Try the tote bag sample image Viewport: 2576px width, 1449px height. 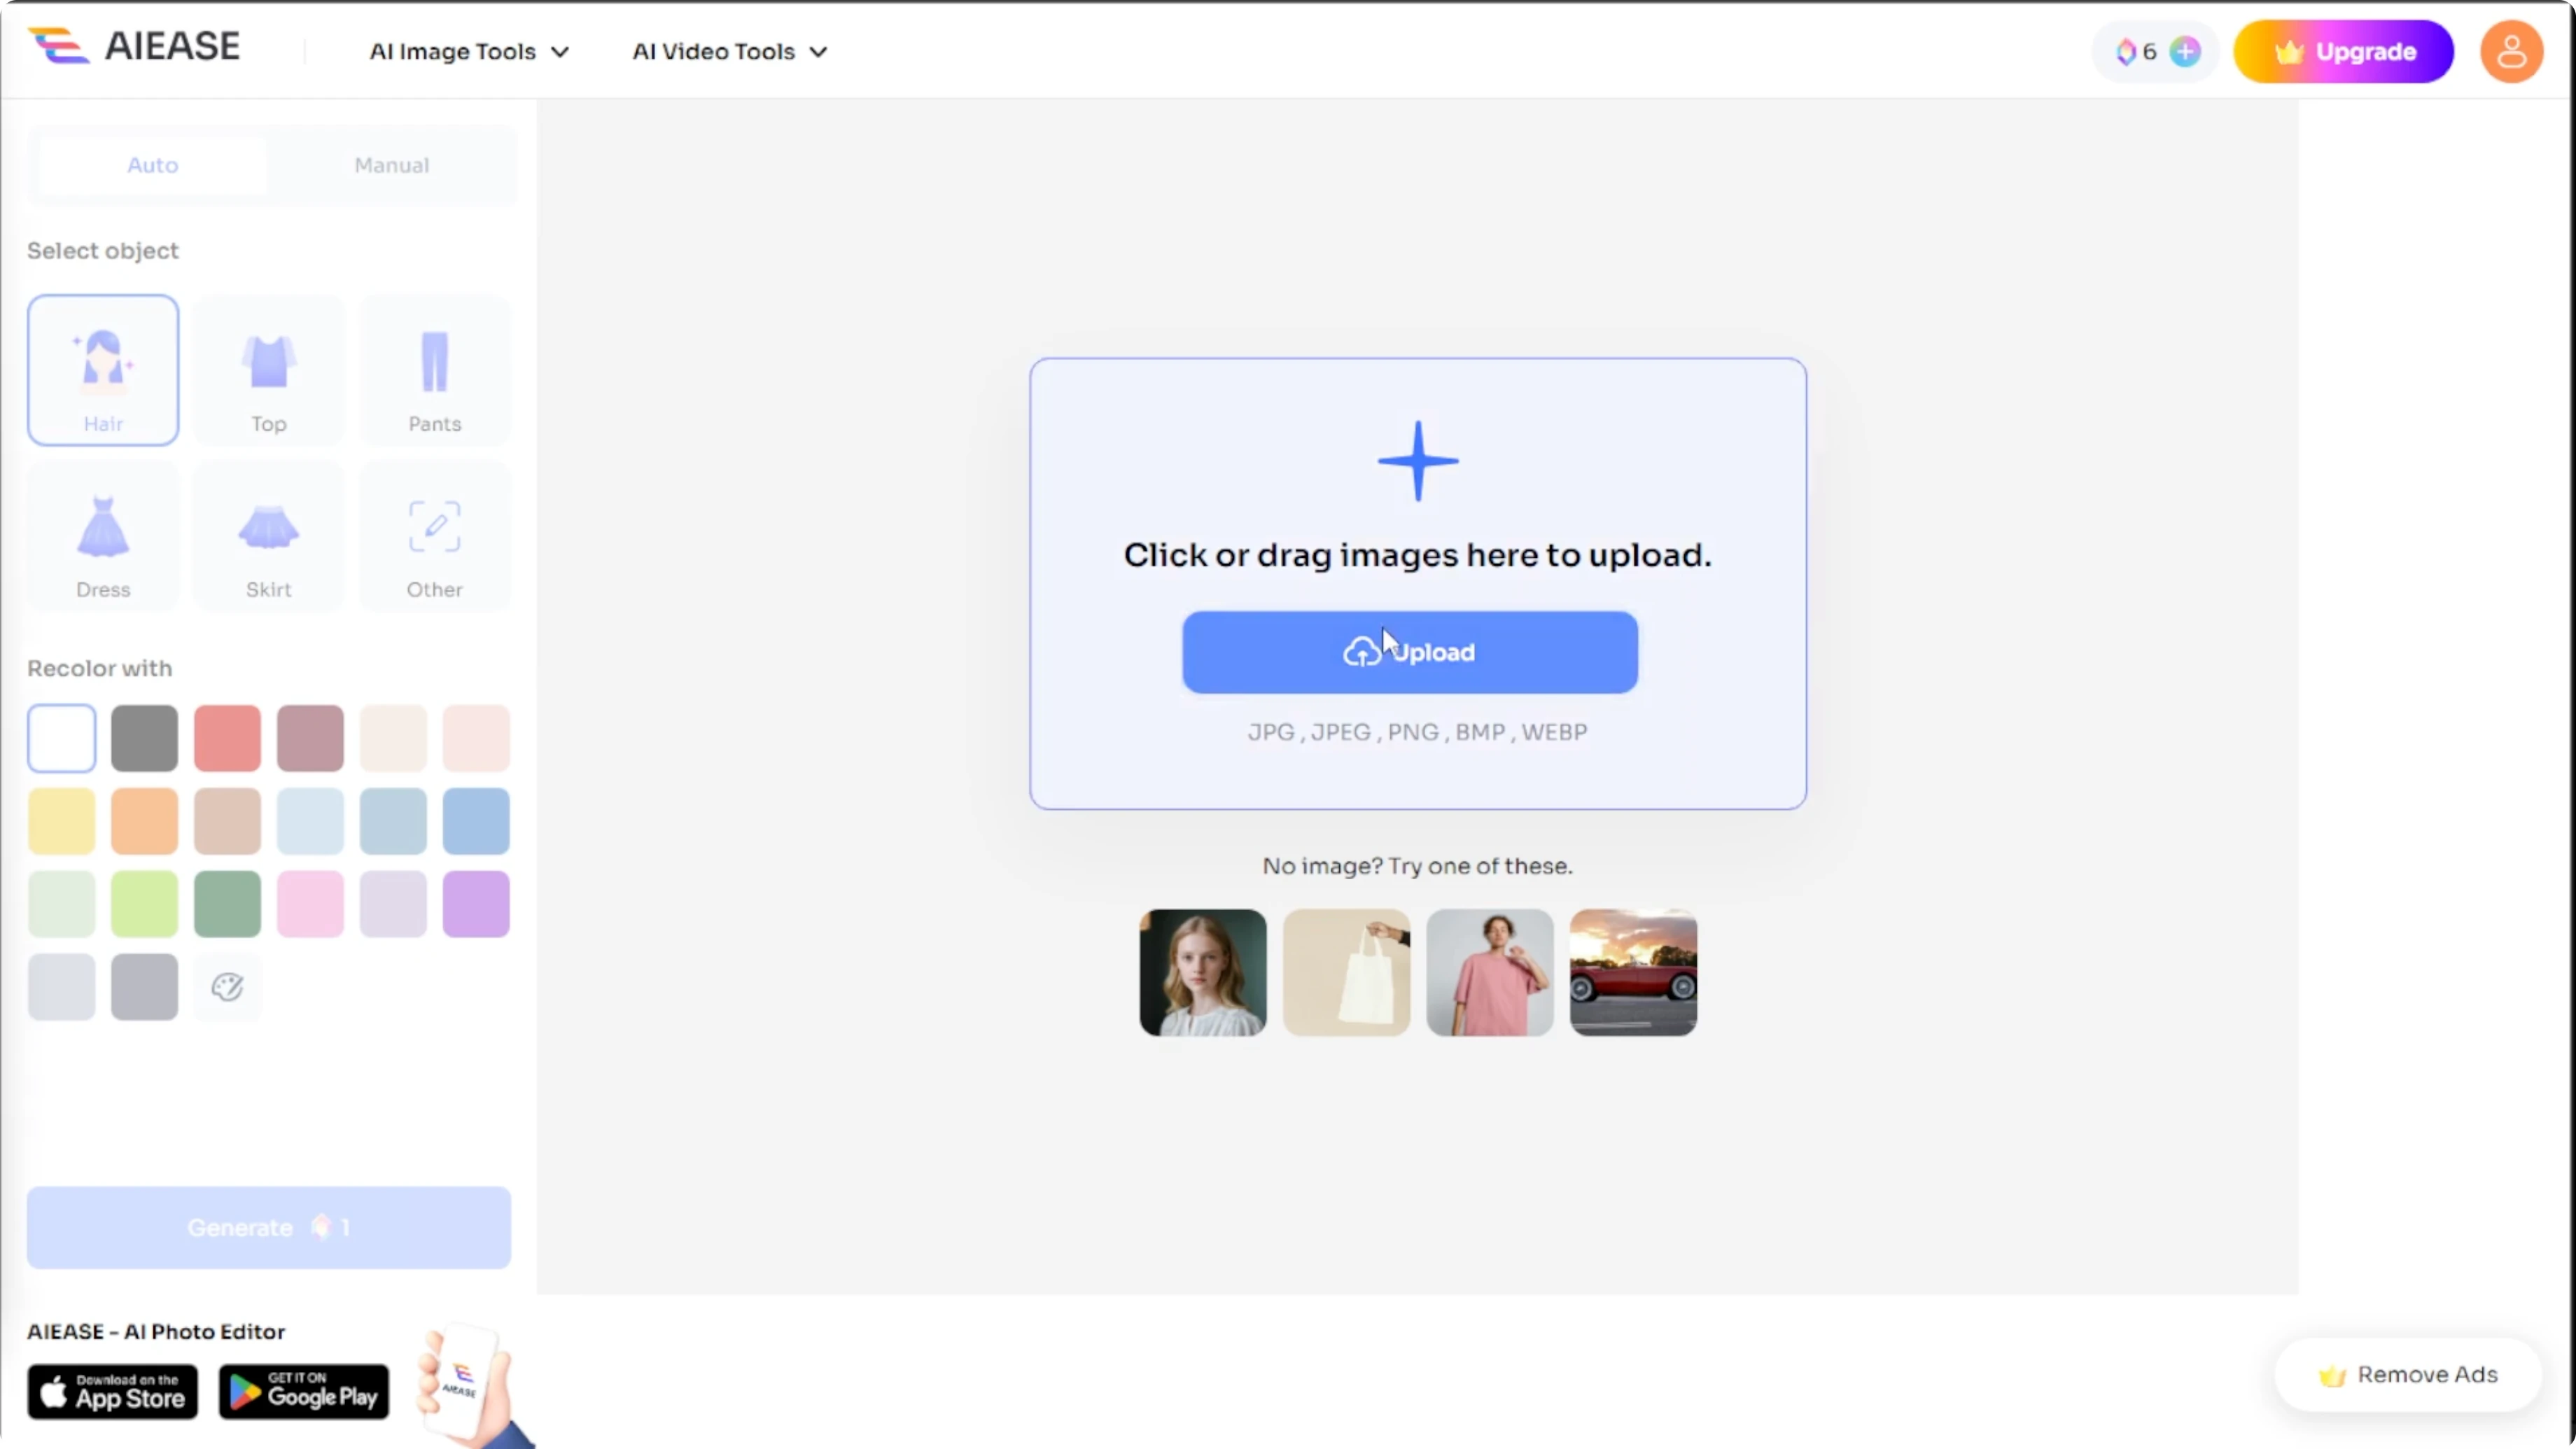point(1346,972)
